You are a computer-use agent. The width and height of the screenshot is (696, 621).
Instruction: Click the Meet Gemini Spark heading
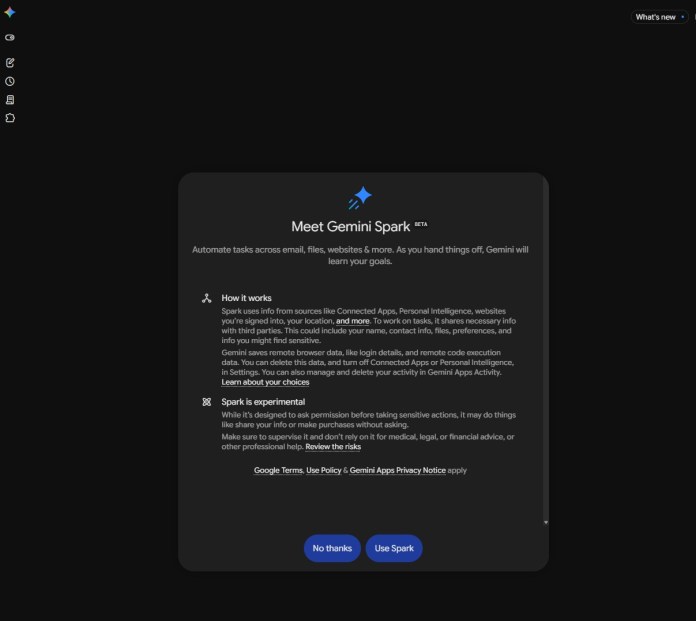351,227
